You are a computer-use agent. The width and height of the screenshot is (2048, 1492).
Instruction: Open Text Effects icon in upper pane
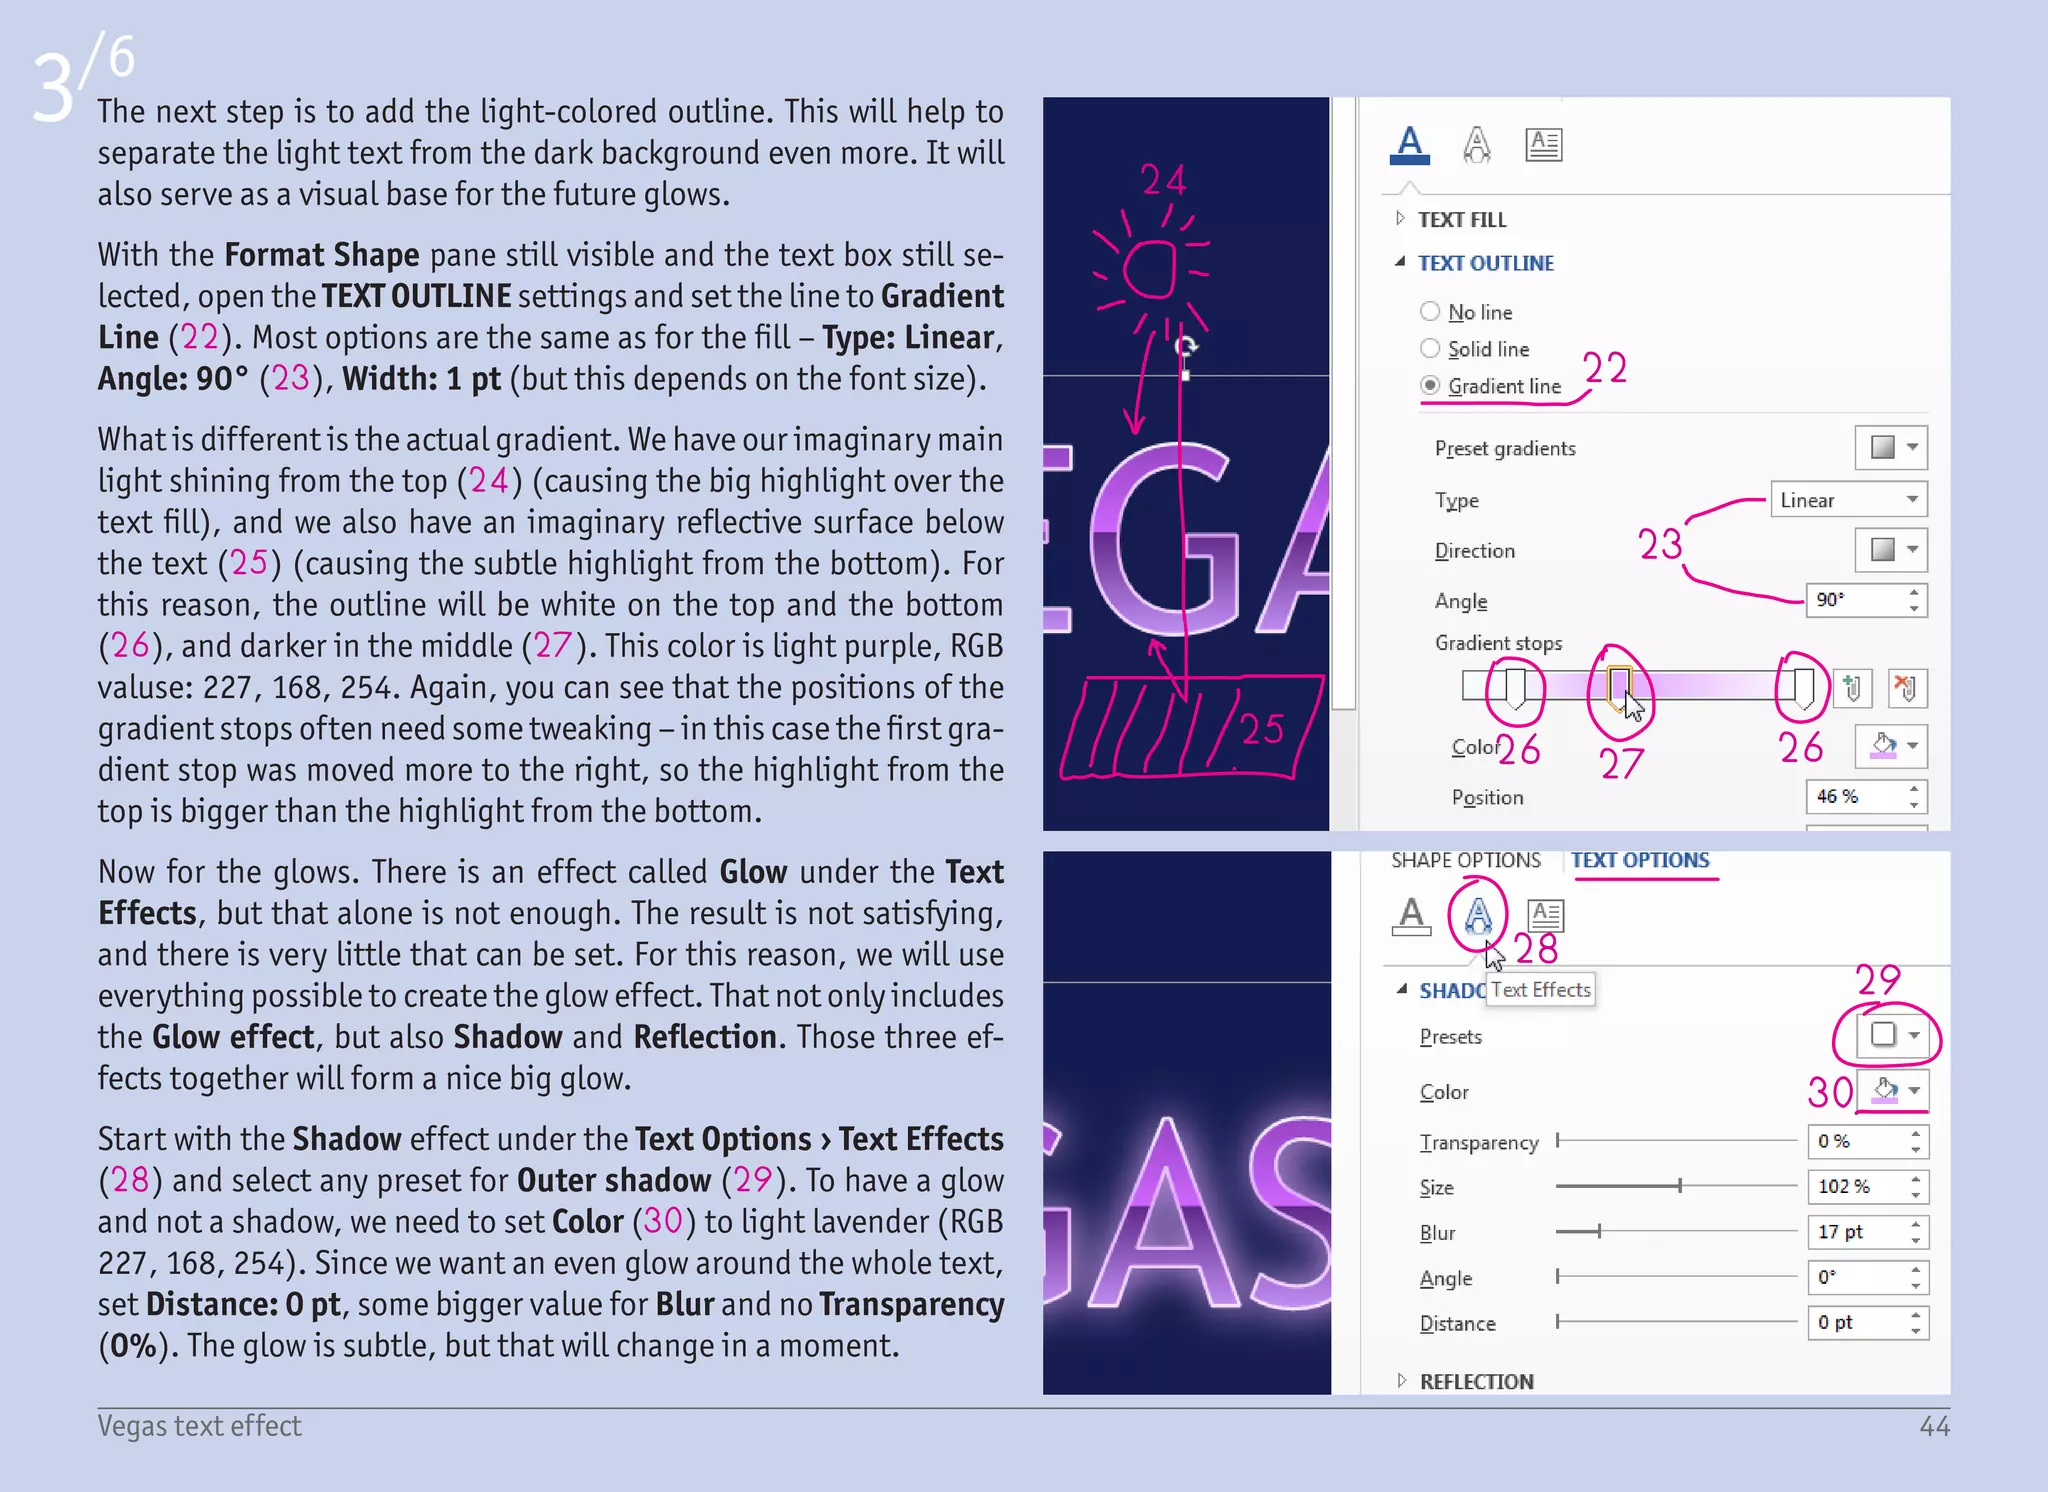pos(1477,145)
